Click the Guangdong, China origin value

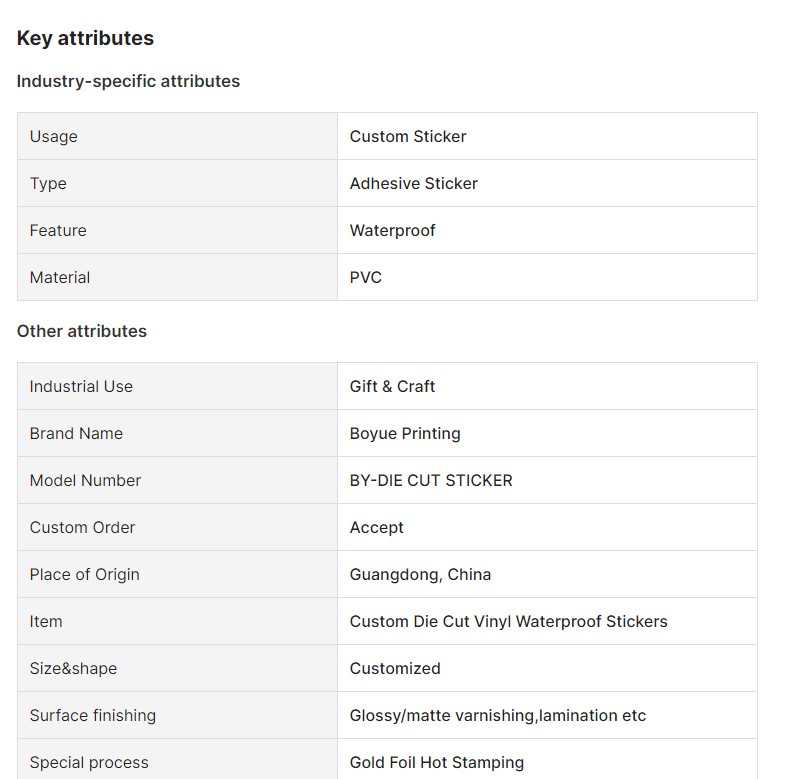tap(420, 574)
